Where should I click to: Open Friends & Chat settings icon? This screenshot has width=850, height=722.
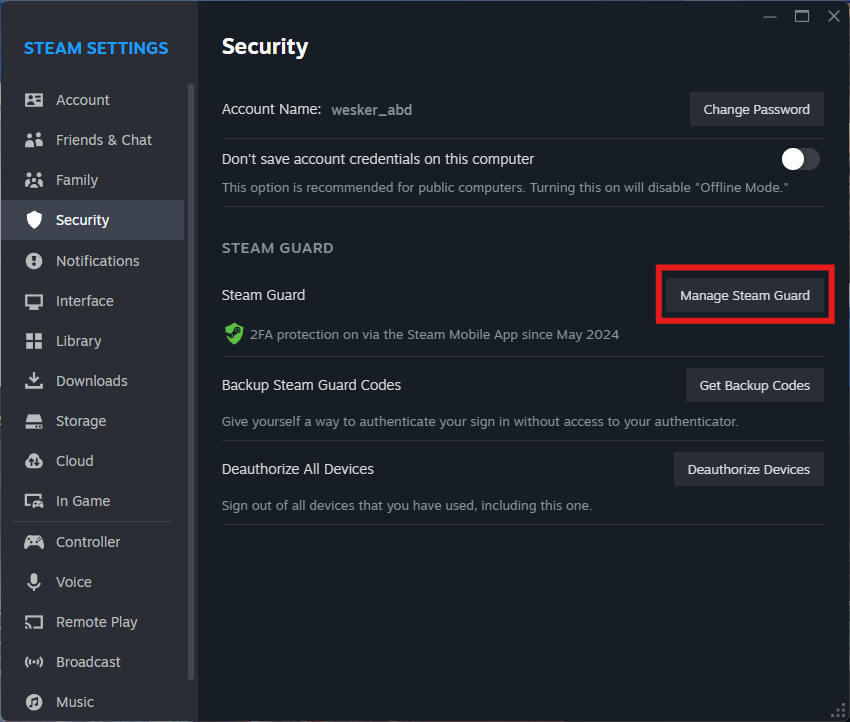coord(34,140)
